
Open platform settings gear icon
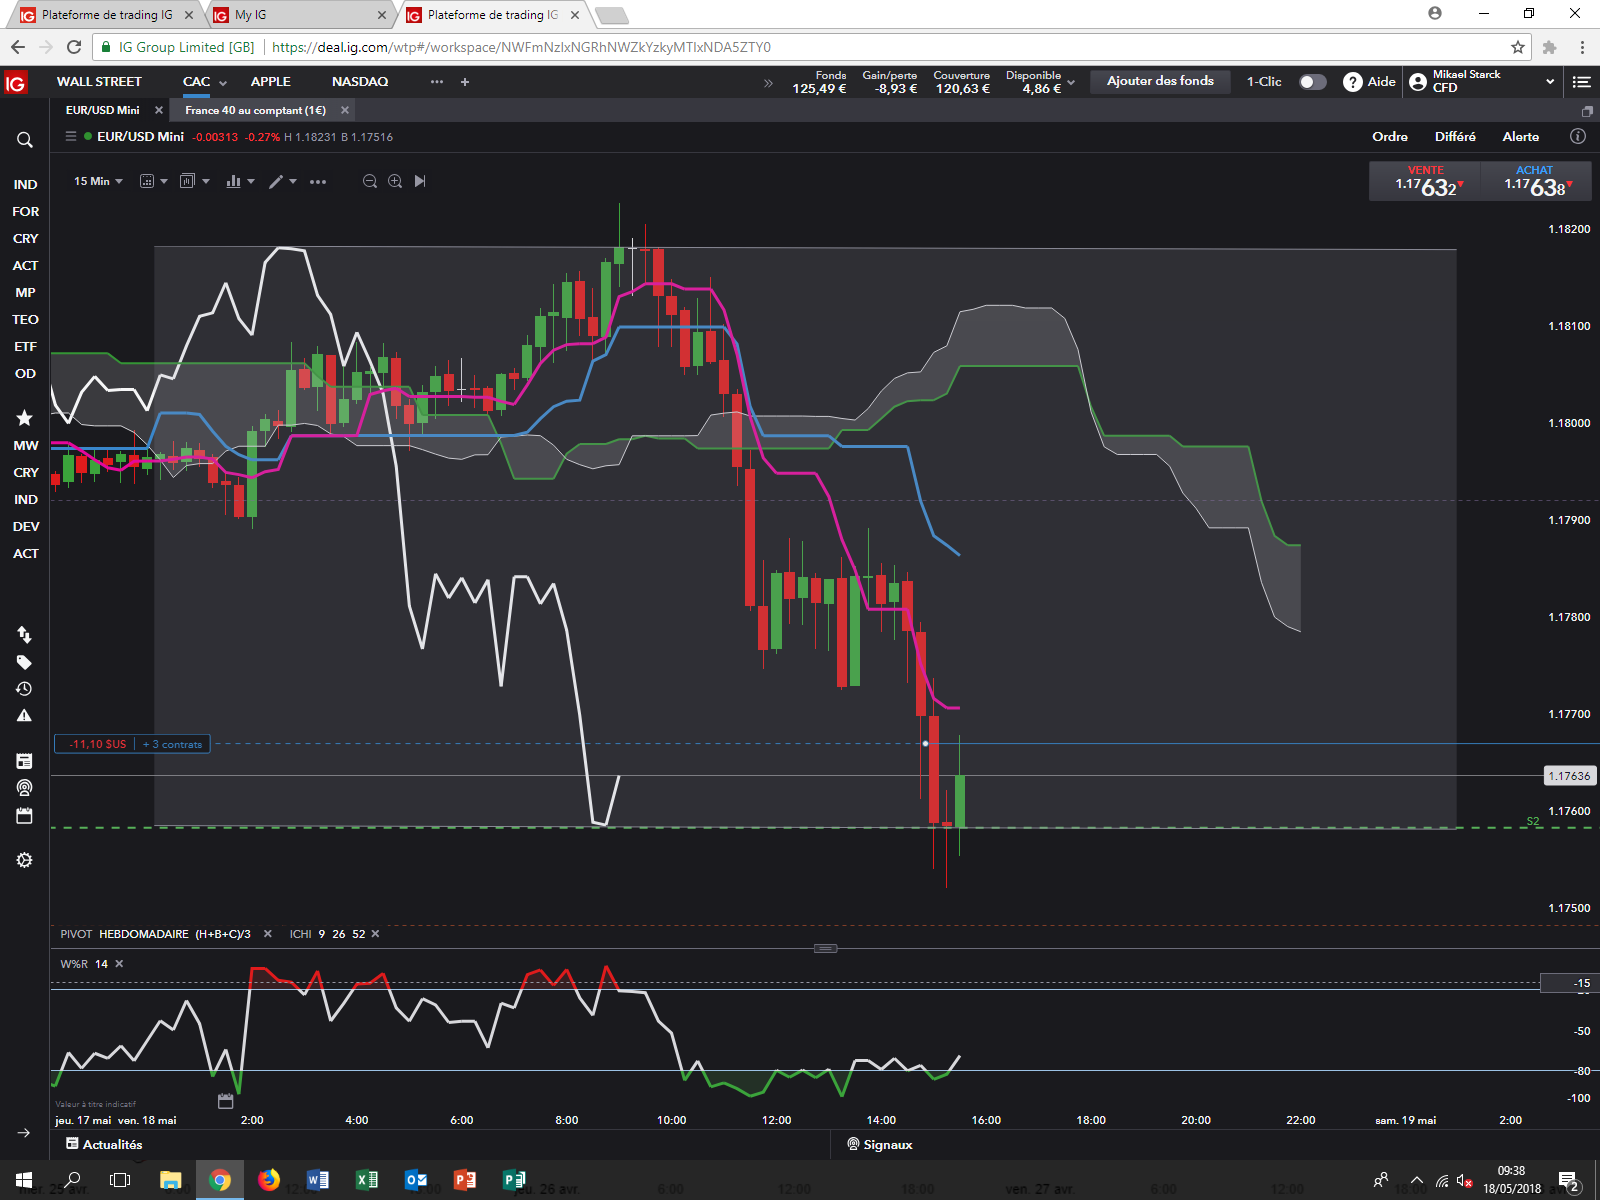tap(25, 860)
